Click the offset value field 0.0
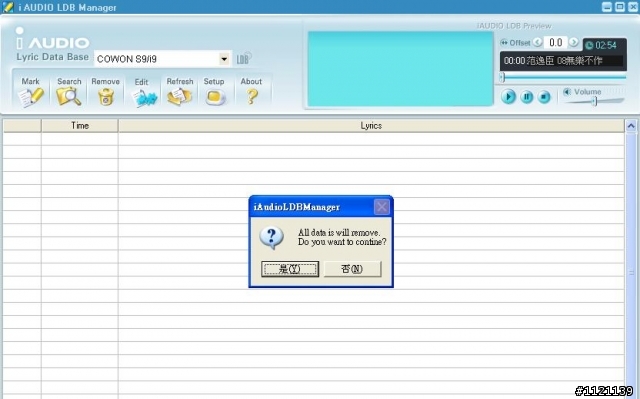 [x=556, y=42]
